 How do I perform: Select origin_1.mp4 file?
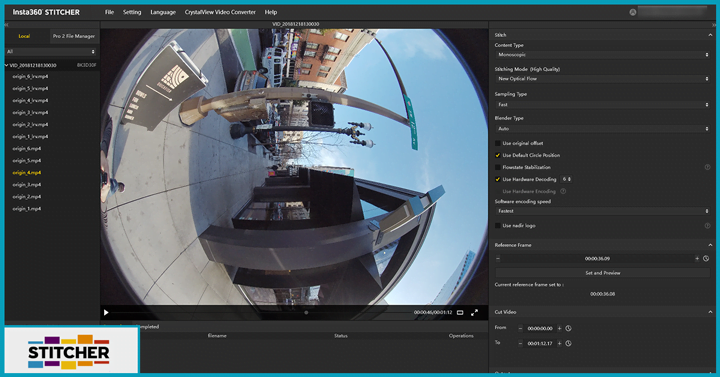27,208
